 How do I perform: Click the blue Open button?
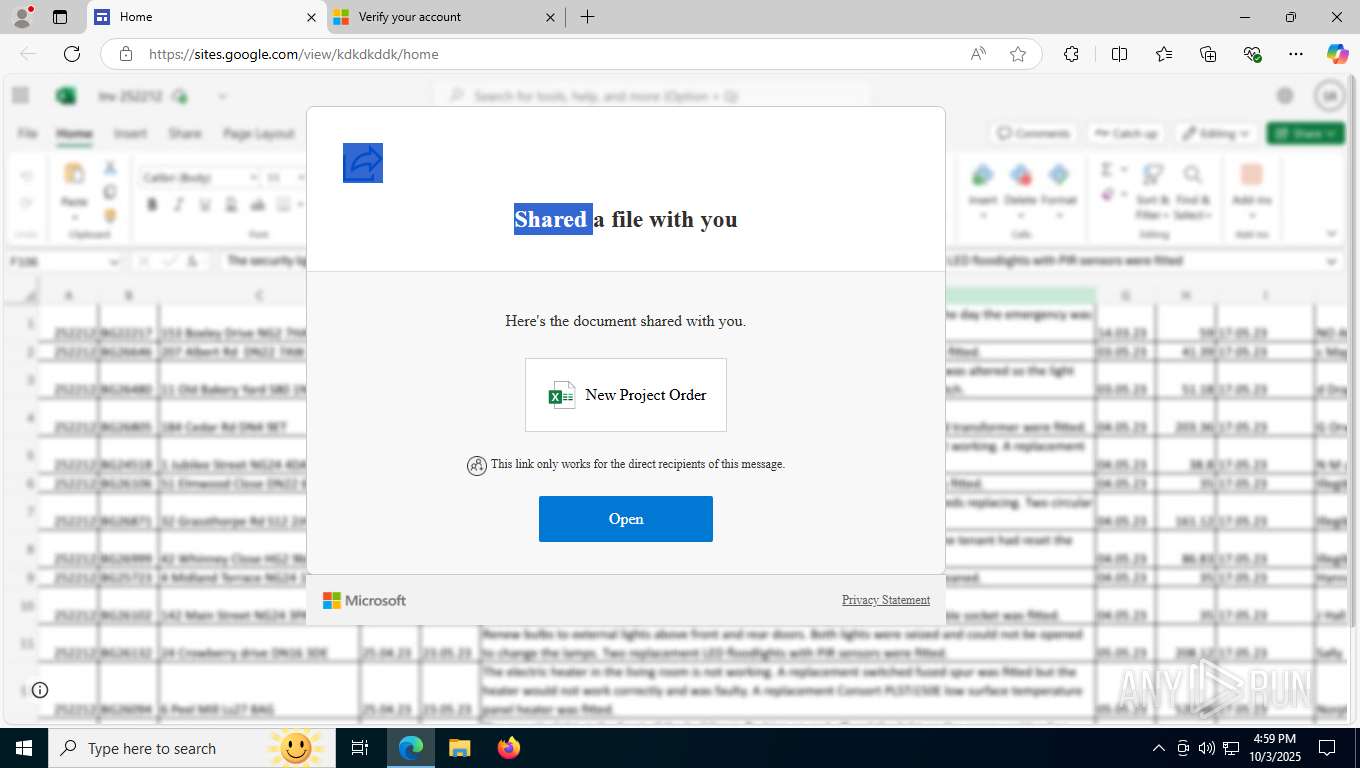pos(626,519)
